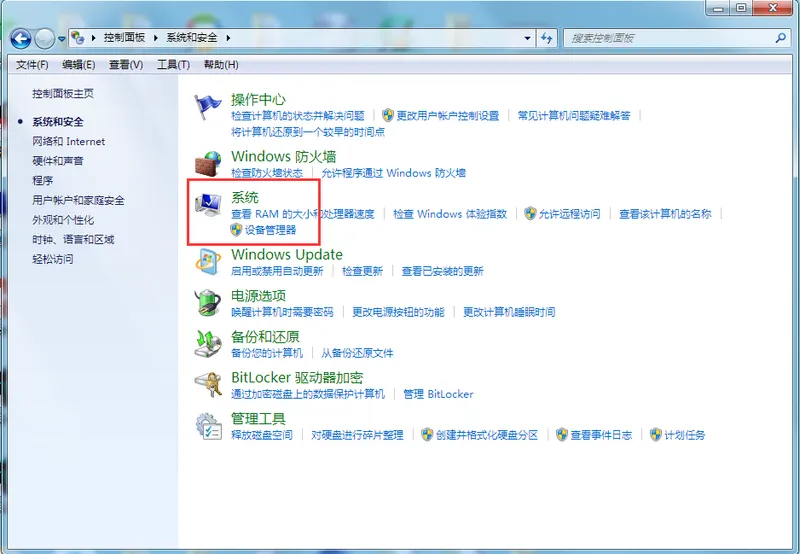This screenshot has height=554, width=800.
Task: Open the 文件(F) menu
Action: [x=32, y=65]
